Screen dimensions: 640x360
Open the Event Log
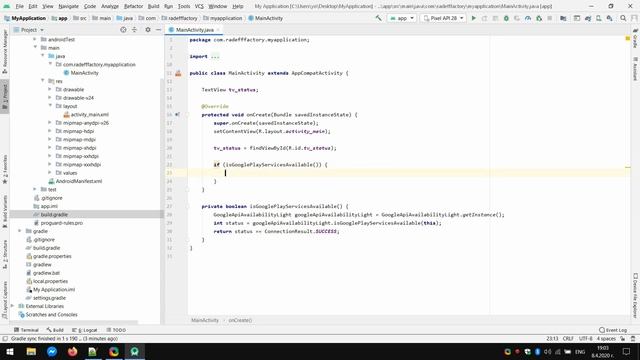pos(613,330)
